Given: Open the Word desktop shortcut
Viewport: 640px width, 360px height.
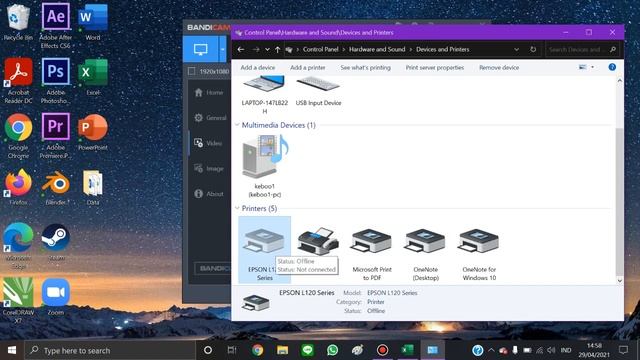Looking at the screenshot, I should 93,21.
